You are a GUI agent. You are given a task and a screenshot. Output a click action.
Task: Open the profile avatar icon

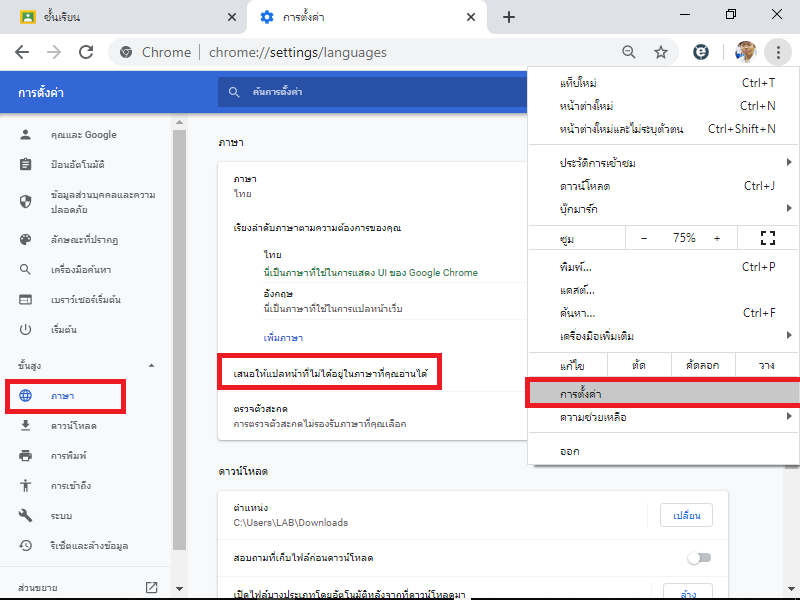point(745,52)
